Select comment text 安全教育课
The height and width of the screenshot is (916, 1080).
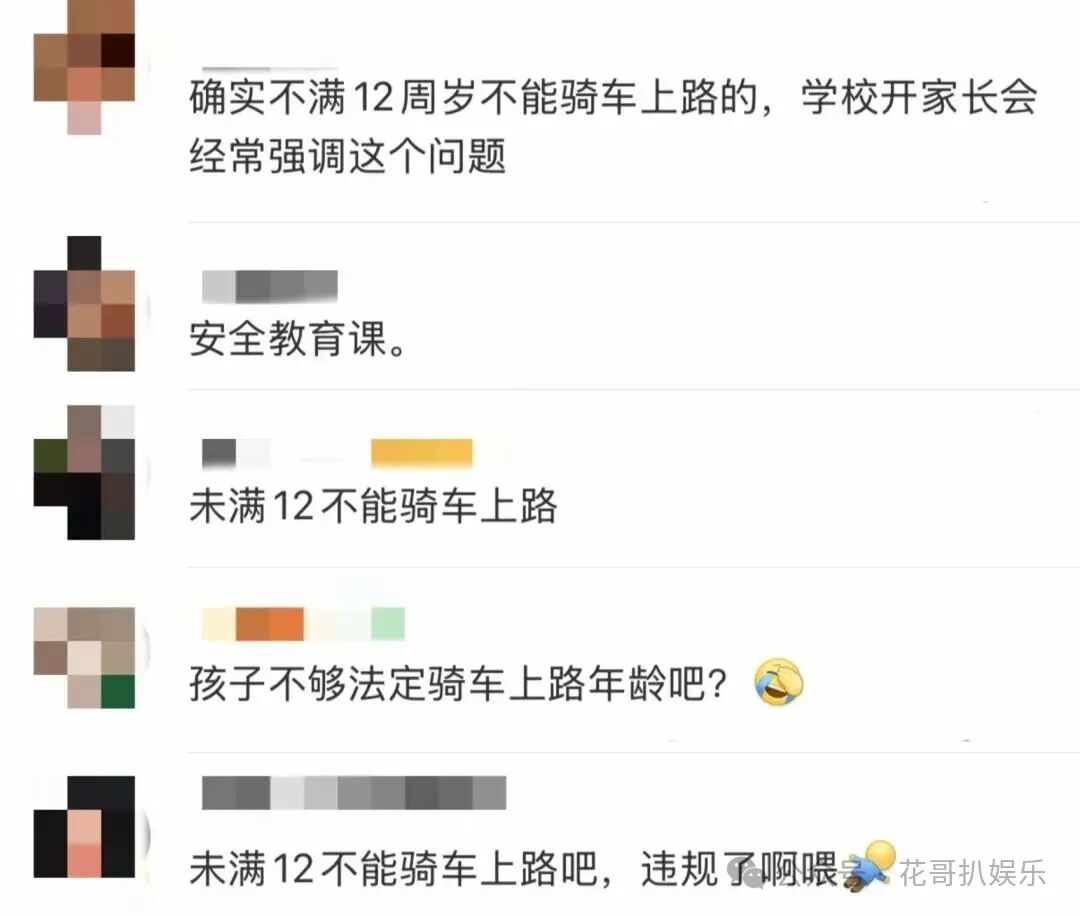pos(298,339)
